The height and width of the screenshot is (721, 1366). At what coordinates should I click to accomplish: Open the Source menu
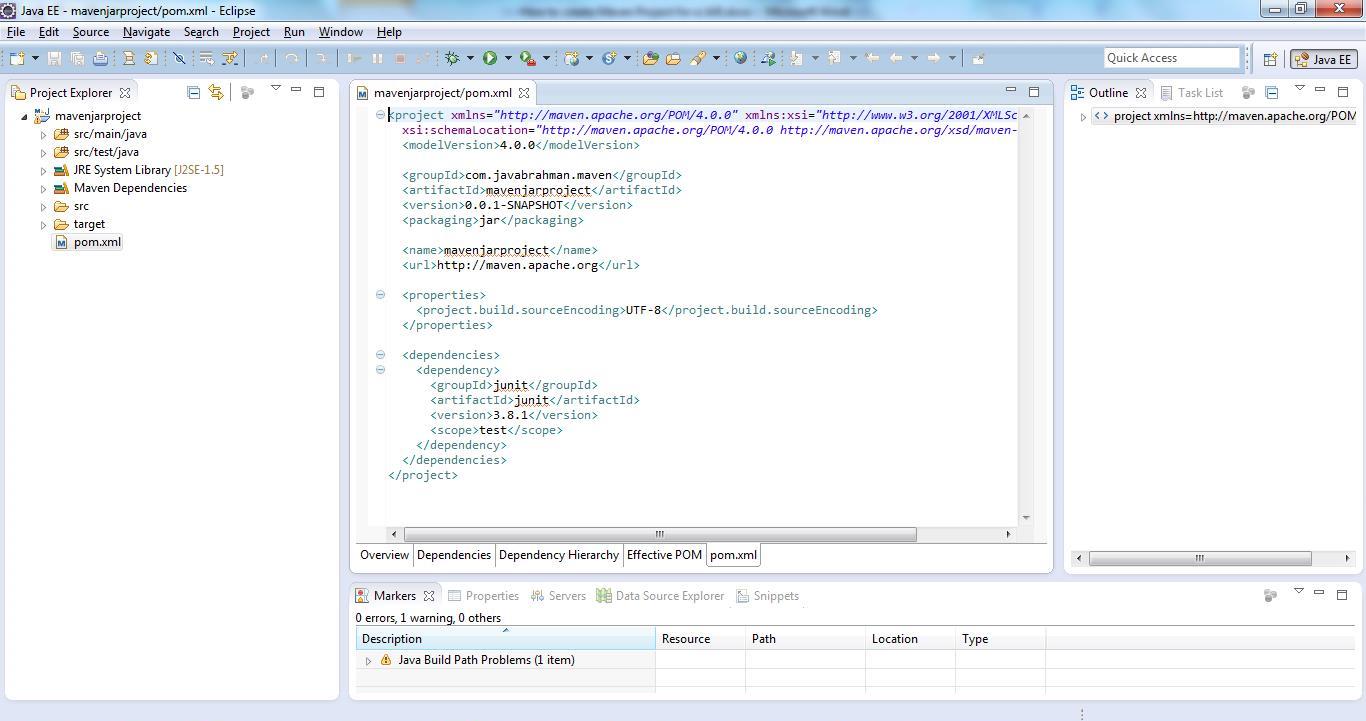tap(90, 32)
